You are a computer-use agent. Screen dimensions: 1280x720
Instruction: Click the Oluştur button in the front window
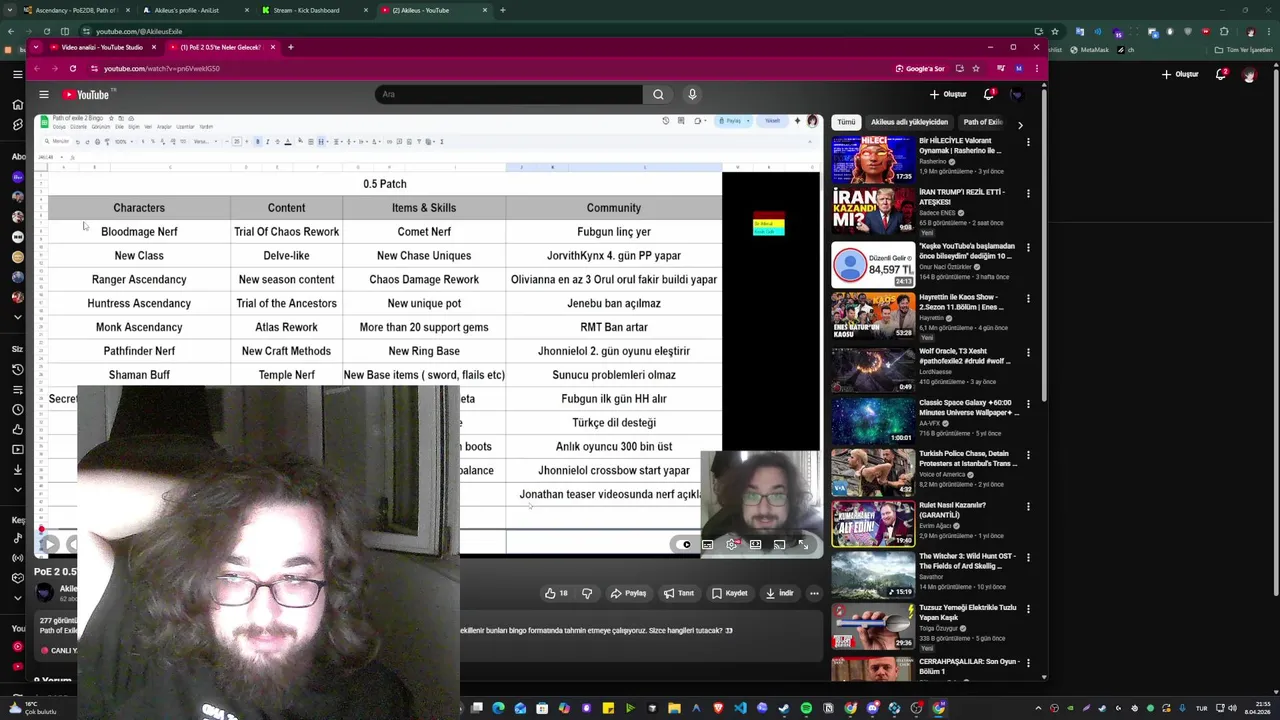(948, 94)
